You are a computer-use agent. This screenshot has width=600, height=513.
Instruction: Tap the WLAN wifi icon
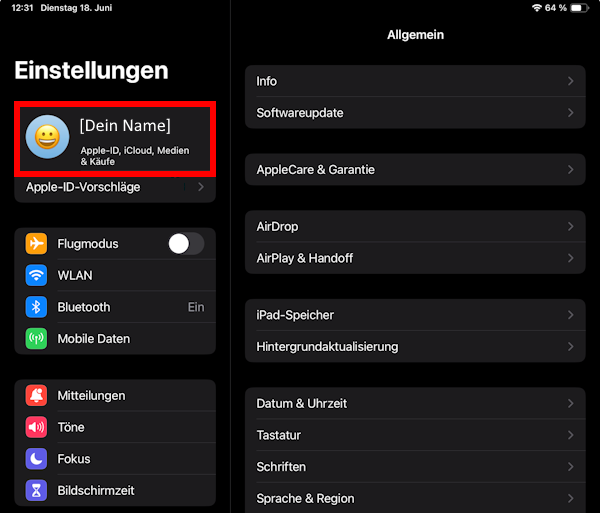pos(36,275)
